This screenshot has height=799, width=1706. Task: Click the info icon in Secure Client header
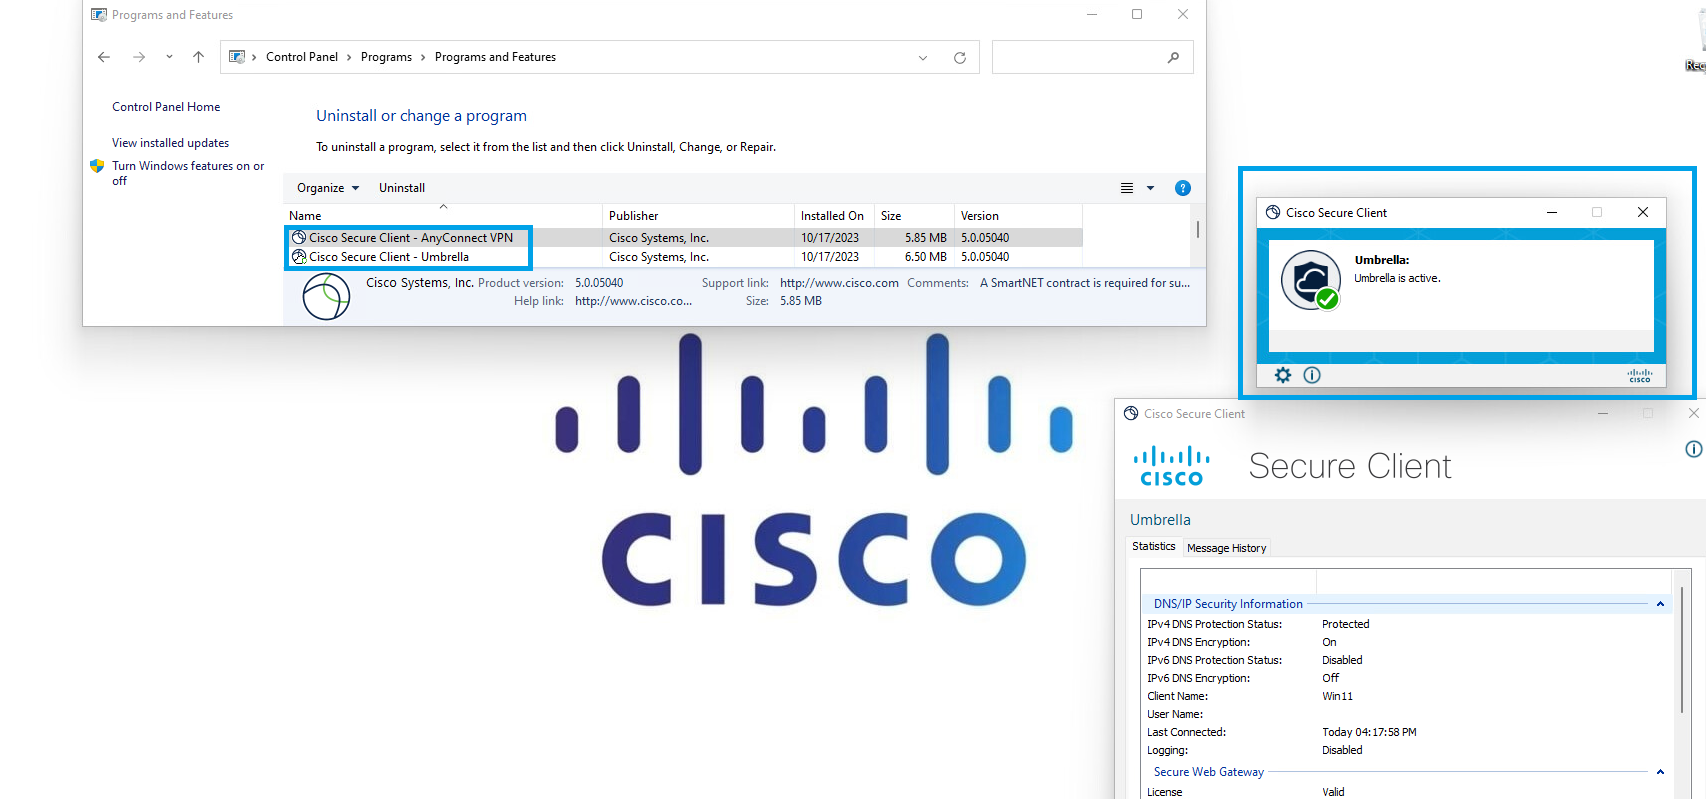[x=1694, y=449]
